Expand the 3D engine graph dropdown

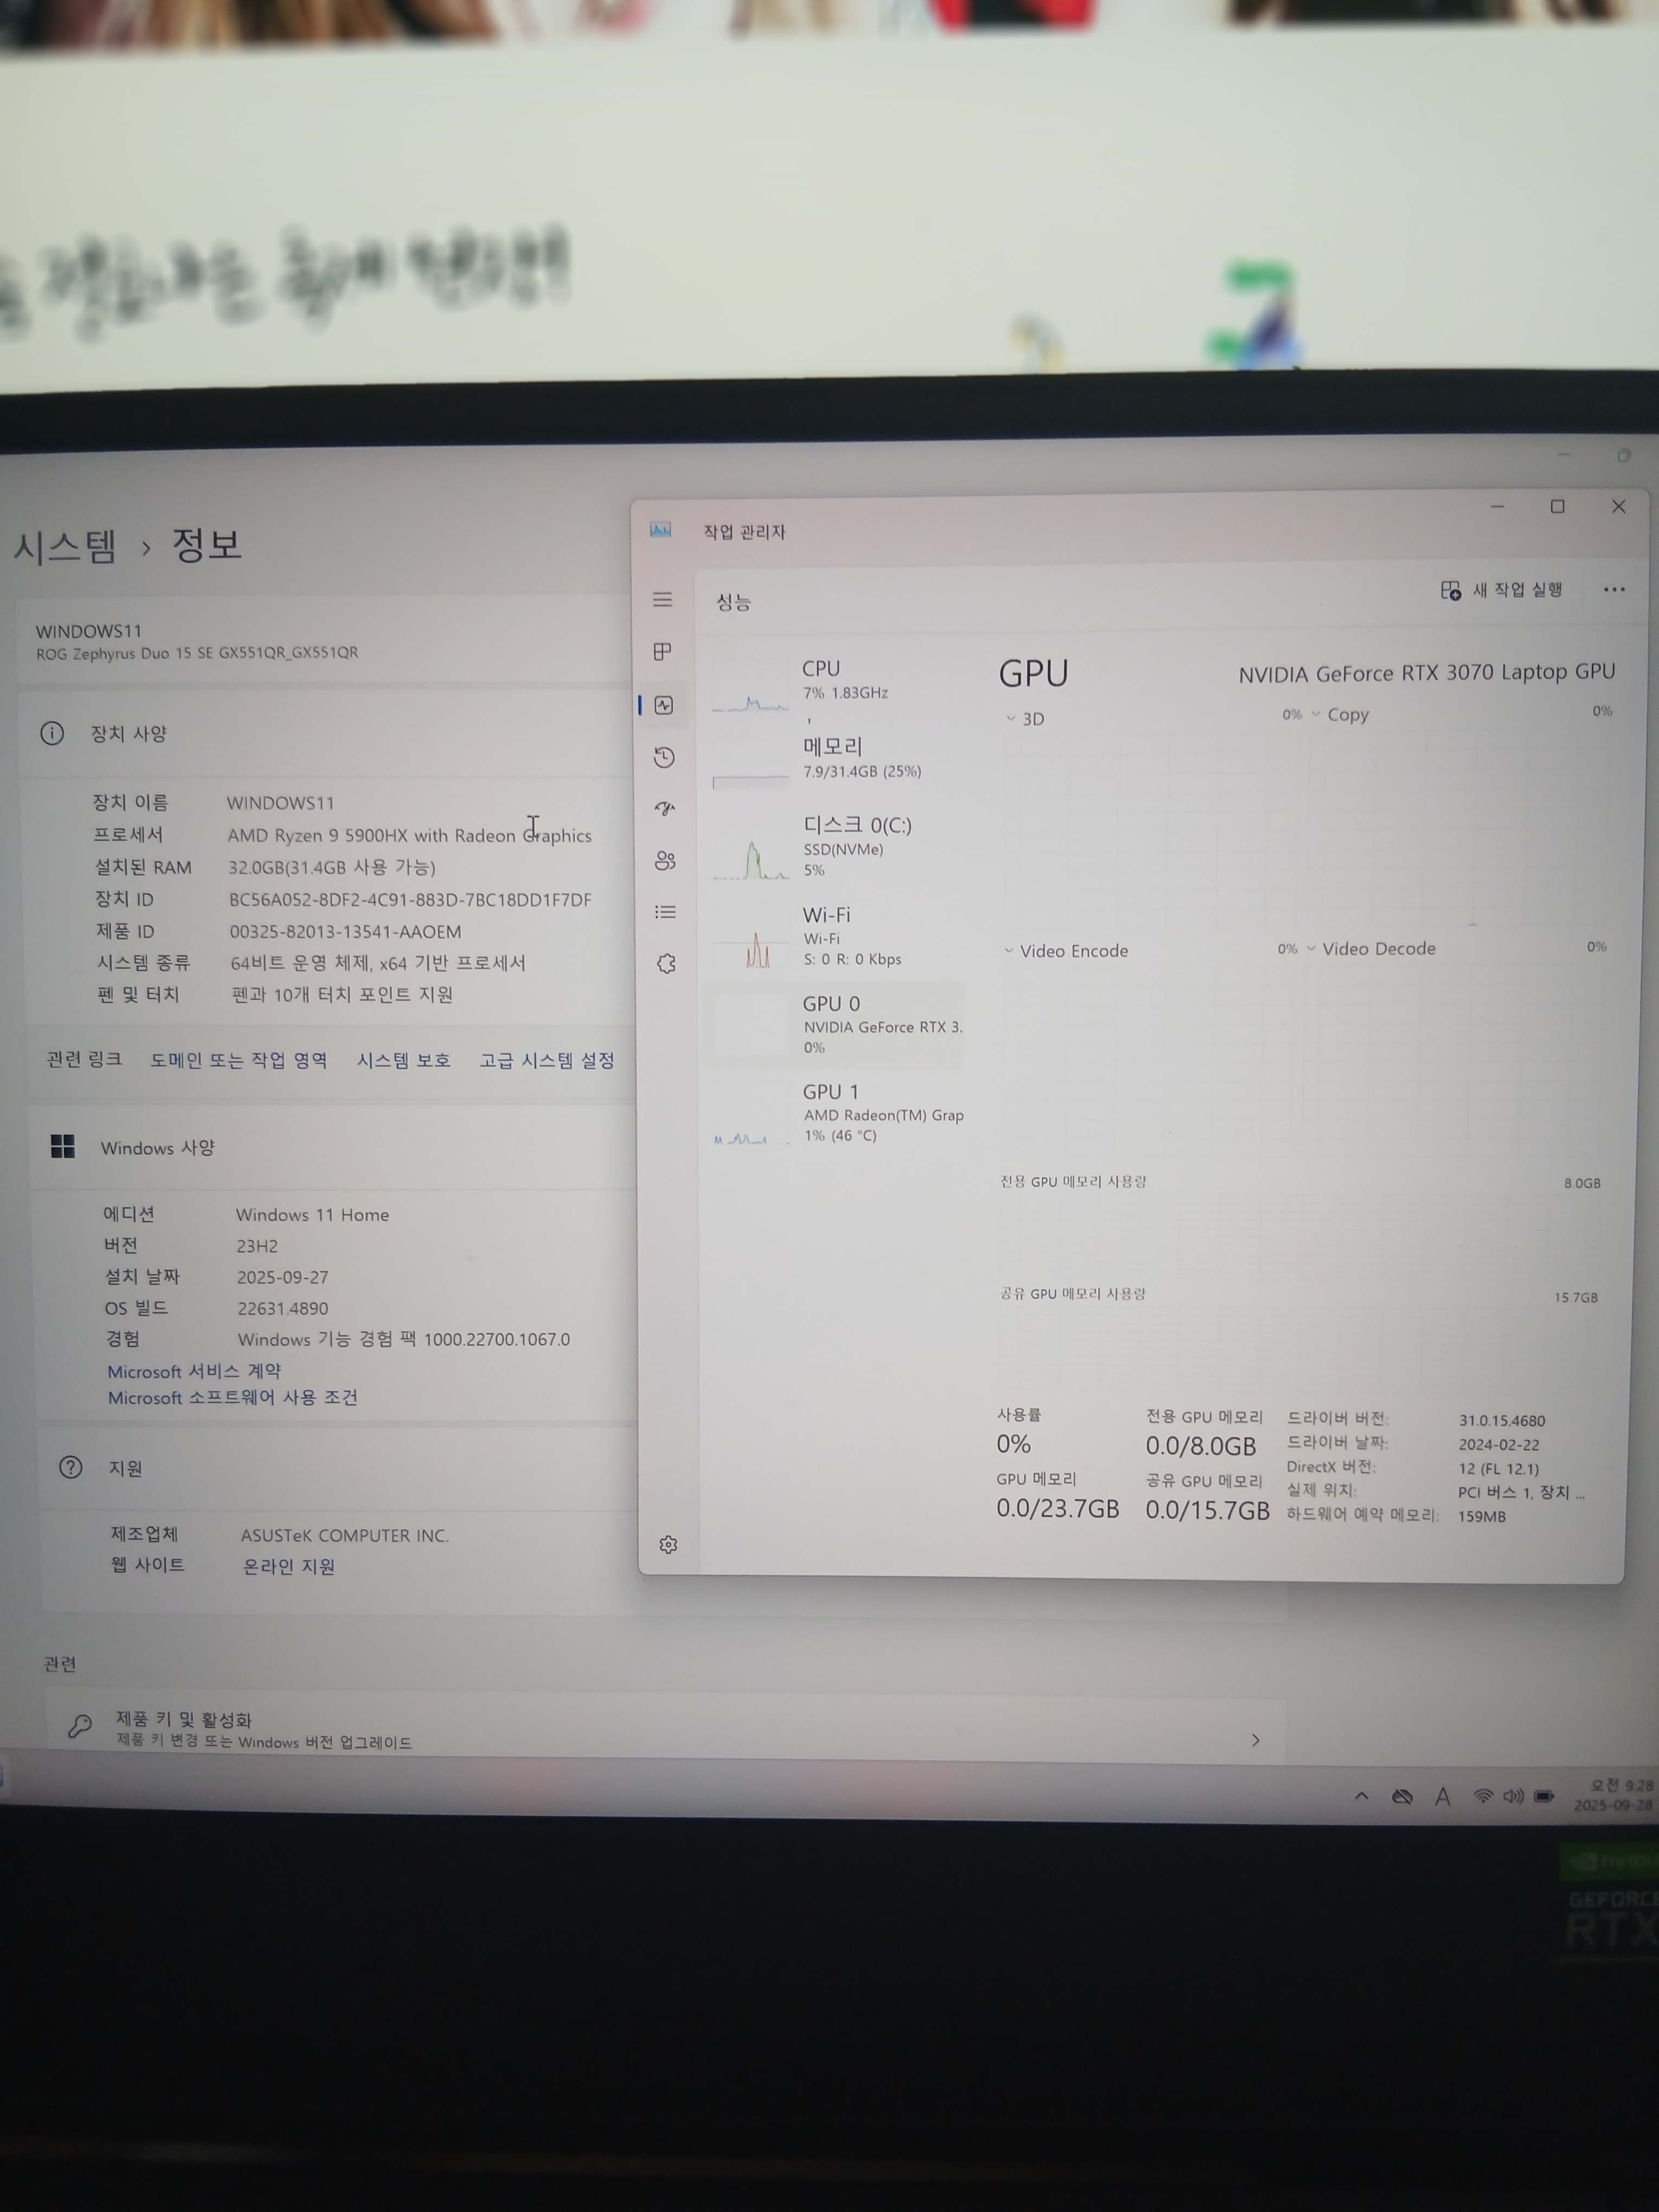[1025, 719]
